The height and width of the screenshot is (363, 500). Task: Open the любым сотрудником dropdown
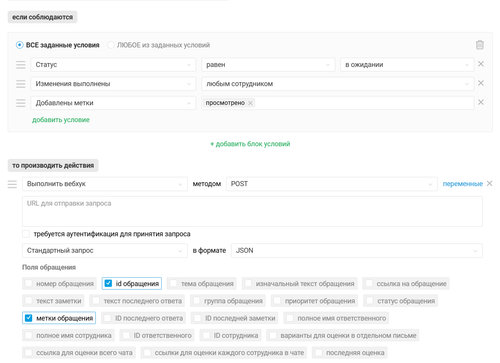pos(338,84)
